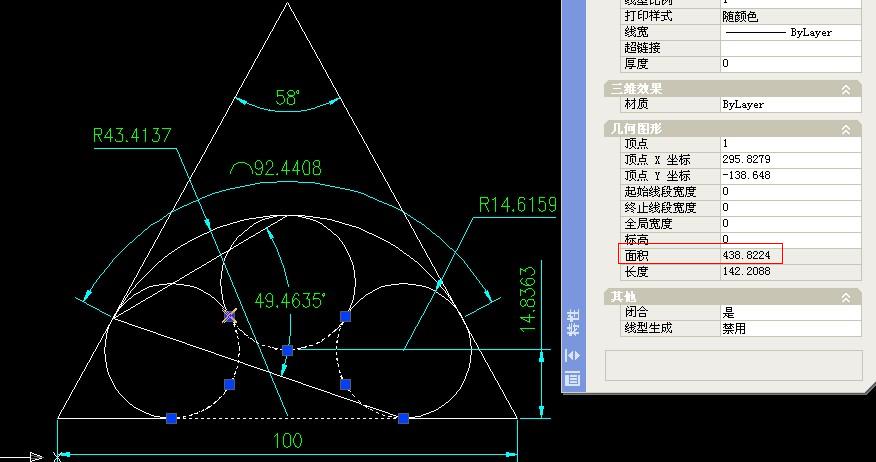Collapse the 三维效果 section
This screenshot has width=876, height=462.
pos(846,89)
